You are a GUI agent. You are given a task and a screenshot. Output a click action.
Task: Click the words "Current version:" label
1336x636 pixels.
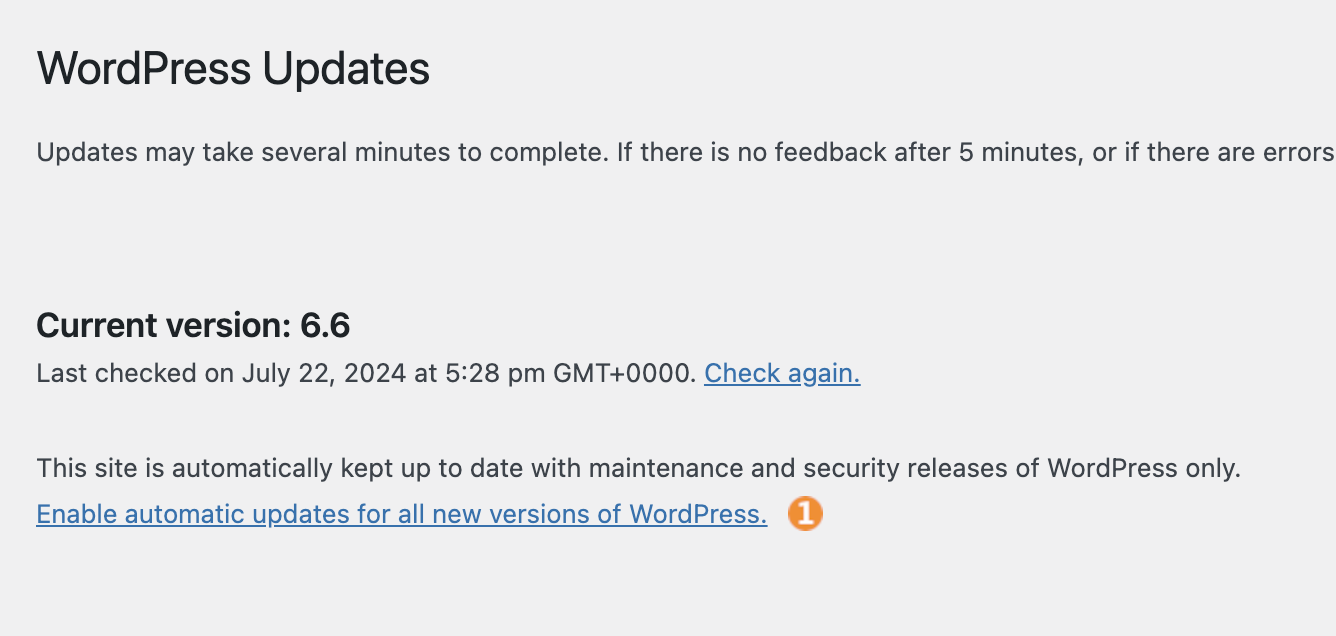162,326
